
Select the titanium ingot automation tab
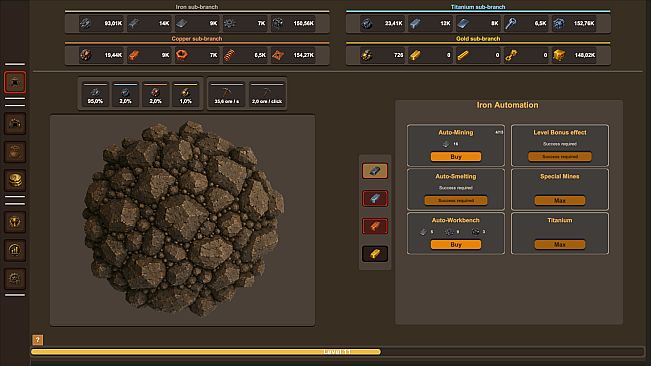click(375, 198)
